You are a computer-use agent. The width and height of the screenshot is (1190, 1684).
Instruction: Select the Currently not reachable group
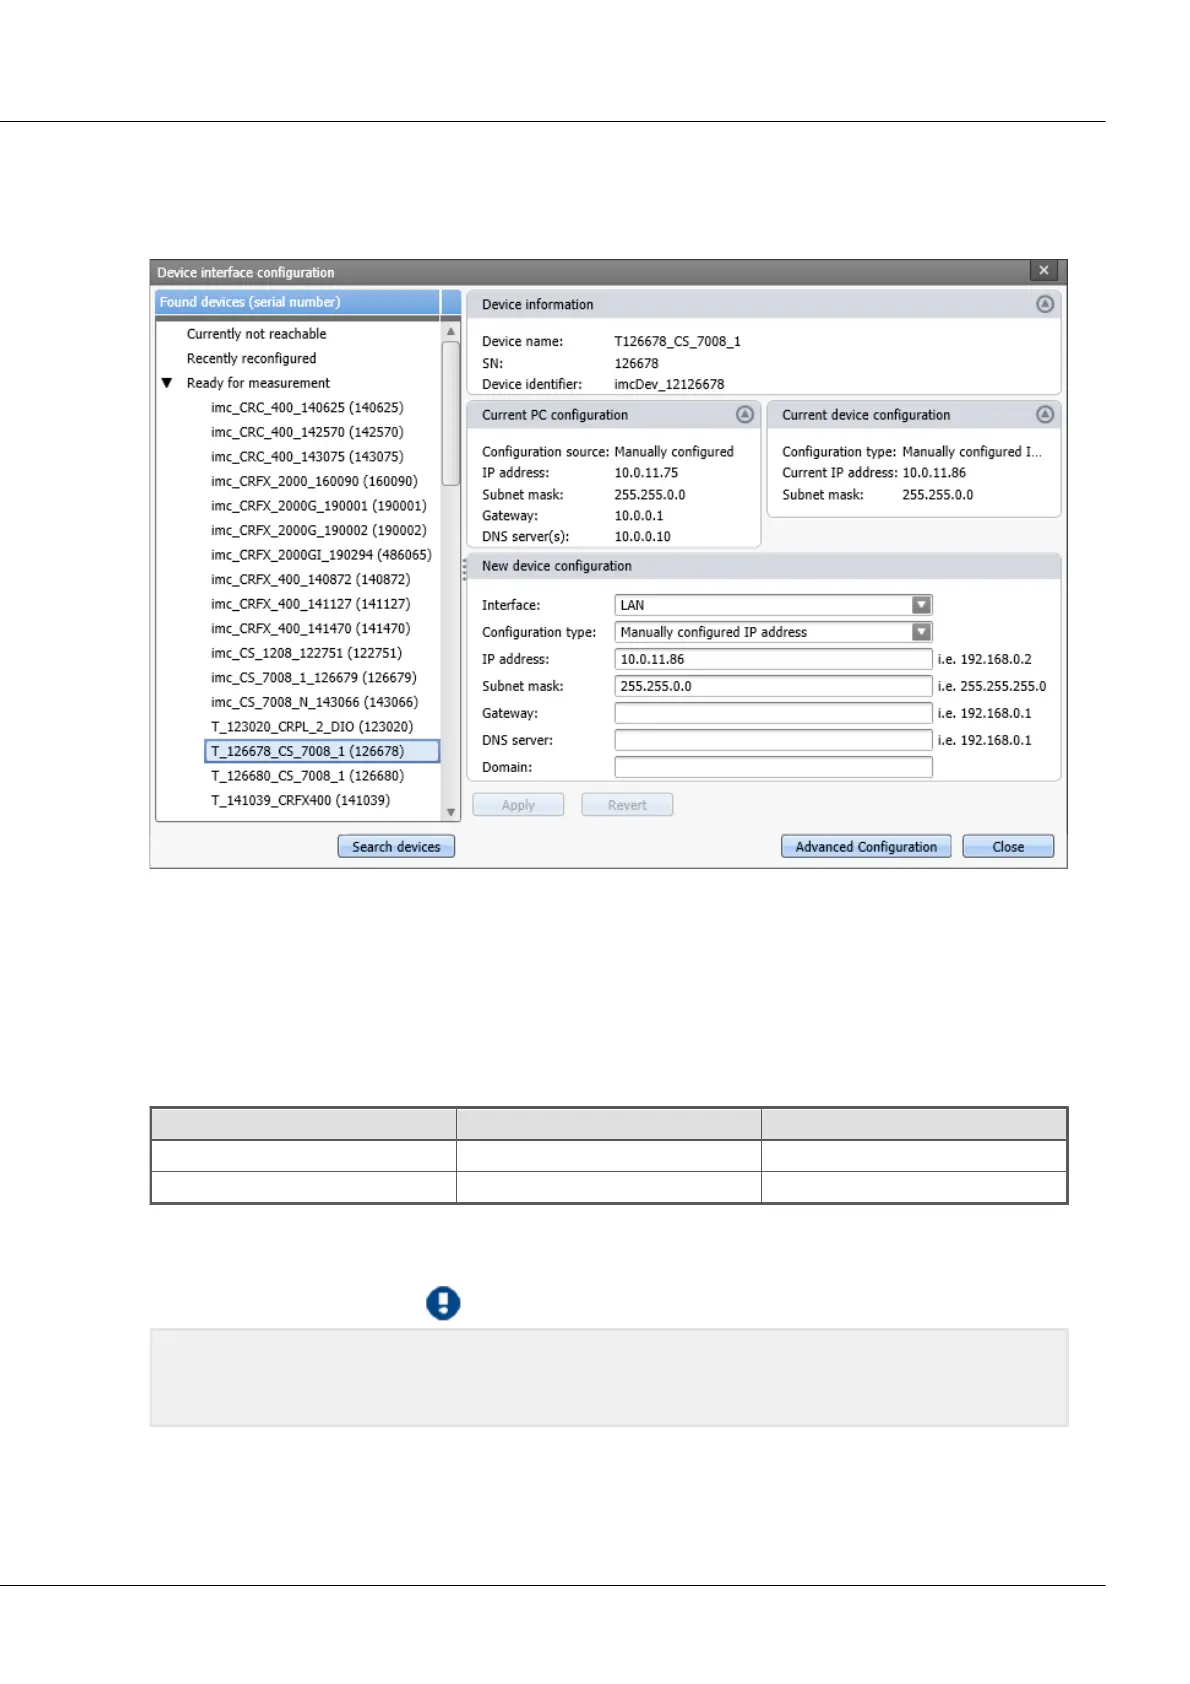click(256, 334)
